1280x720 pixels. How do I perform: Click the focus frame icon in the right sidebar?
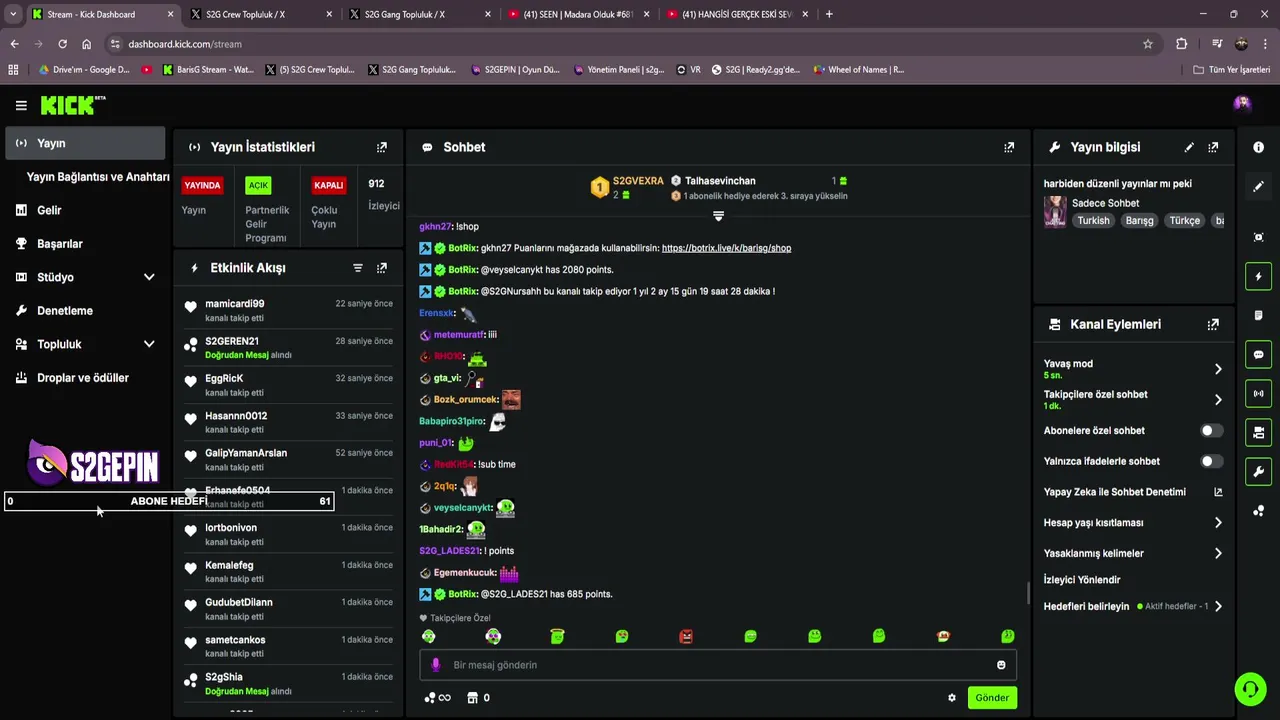coord(1258,237)
